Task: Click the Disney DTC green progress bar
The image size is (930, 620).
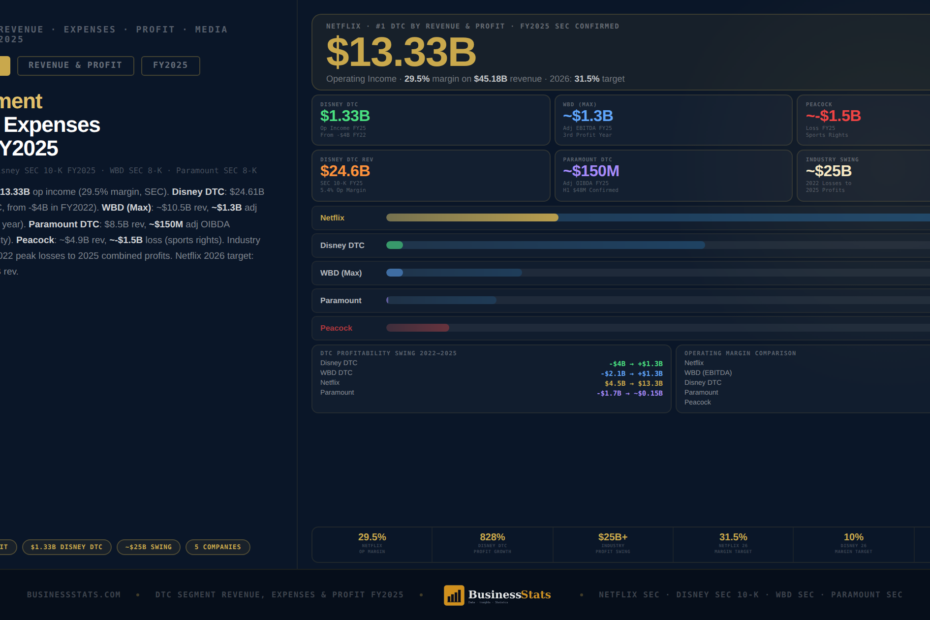Action: (x=394, y=245)
